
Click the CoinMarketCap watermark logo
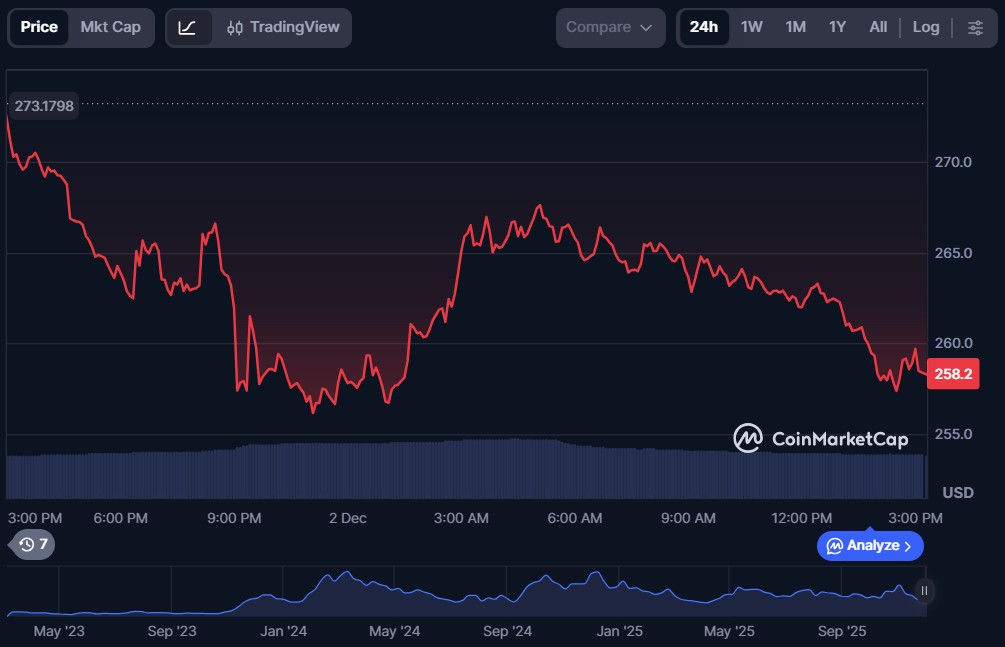point(820,438)
